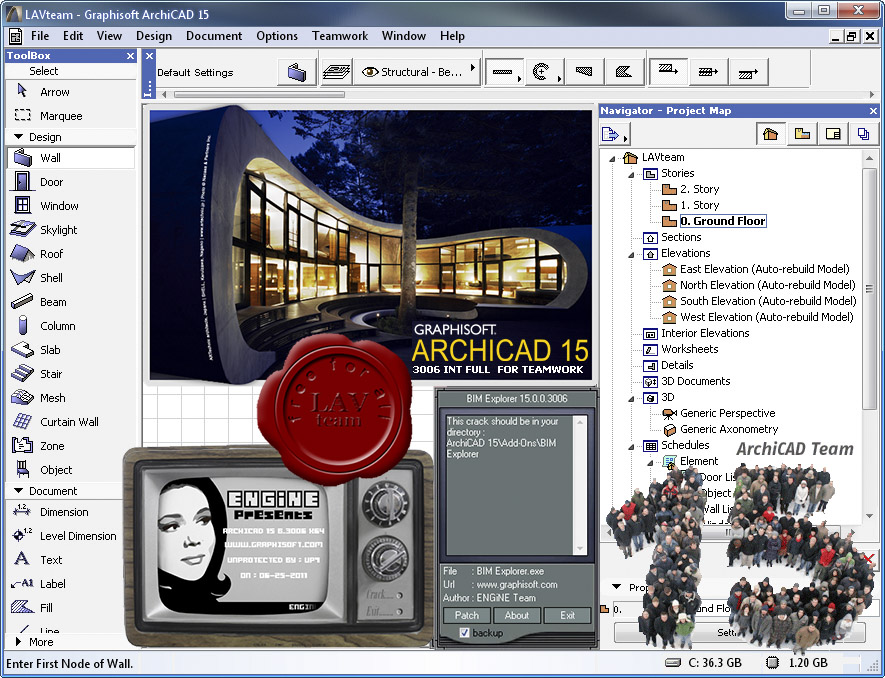Image resolution: width=885 pixels, height=678 pixels.
Task: Open the View menu
Action: click(x=109, y=36)
